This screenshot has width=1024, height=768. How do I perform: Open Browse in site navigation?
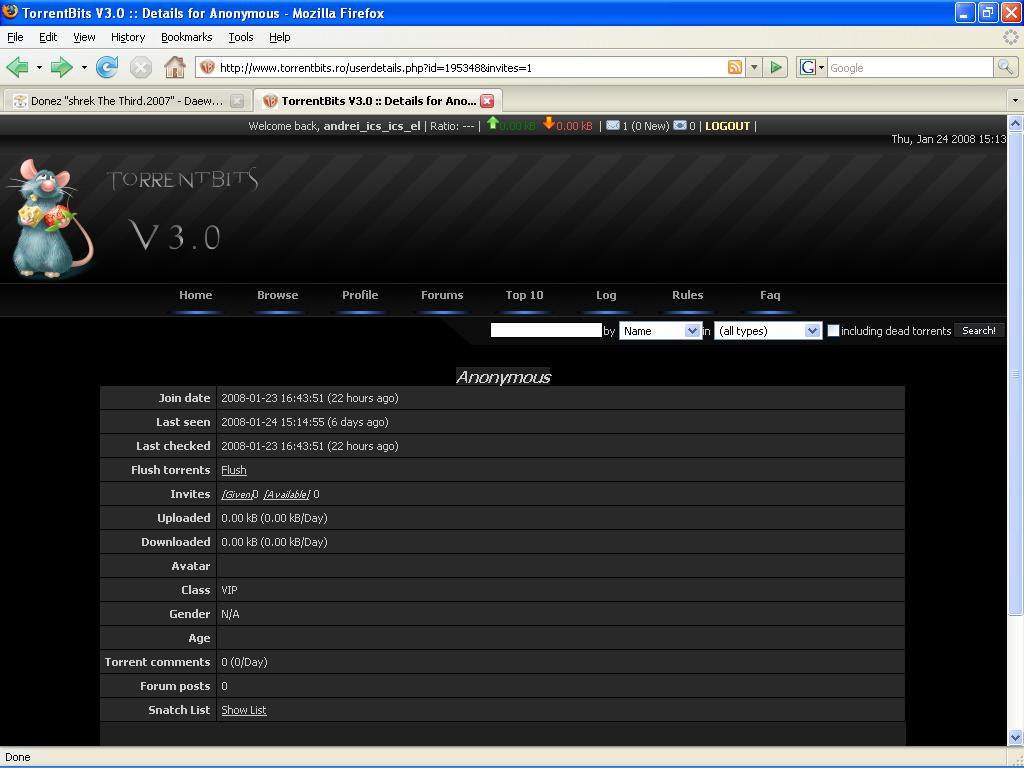tap(278, 295)
